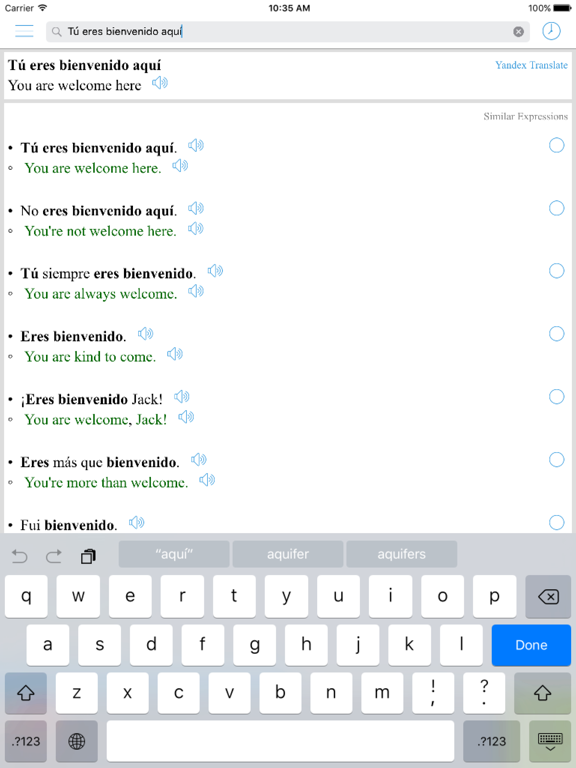Play audio for 'You're more than welcome.'

coord(207,480)
